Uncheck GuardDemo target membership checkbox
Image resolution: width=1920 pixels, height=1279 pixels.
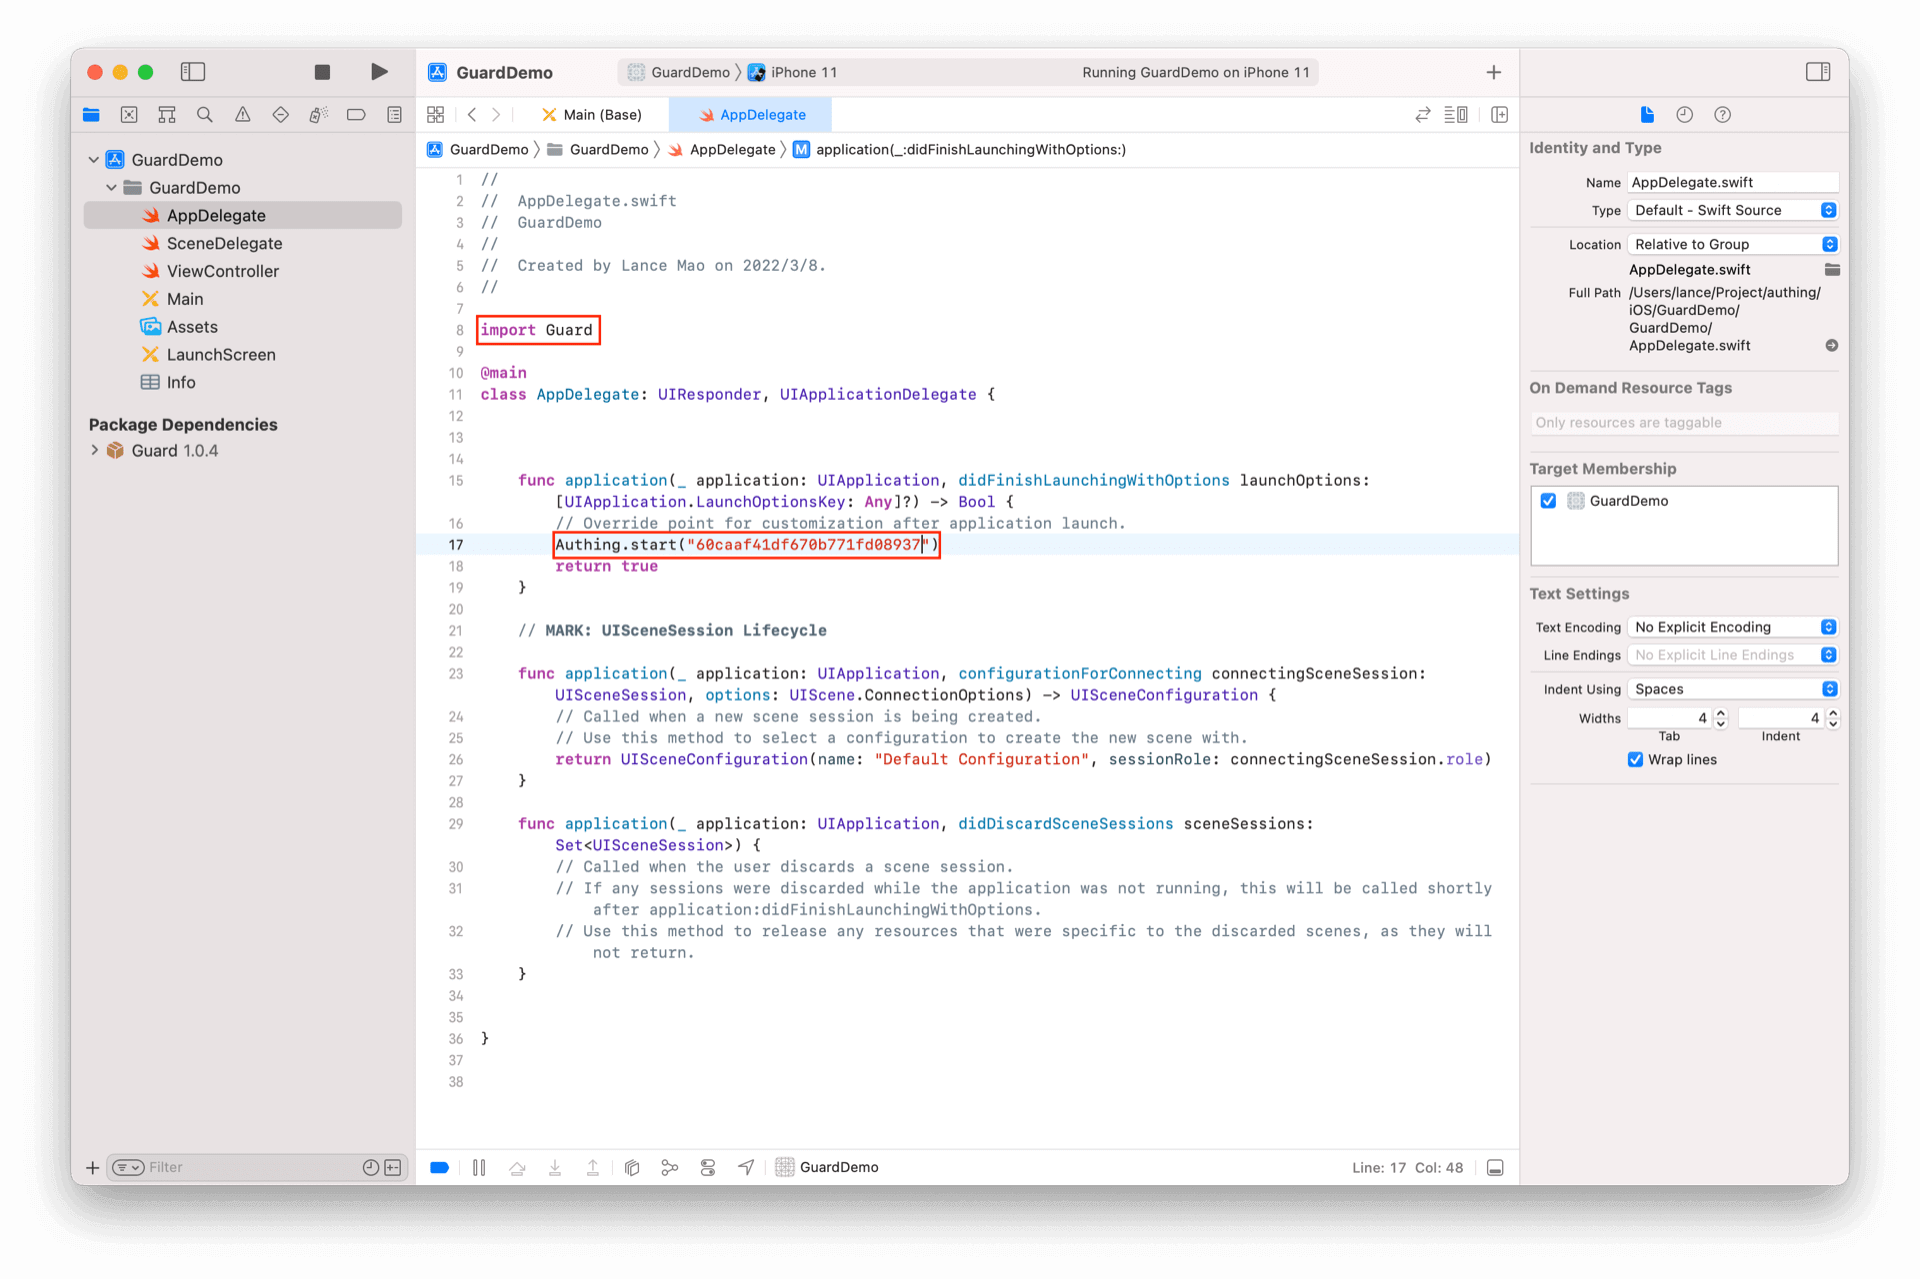(1548, 501)
